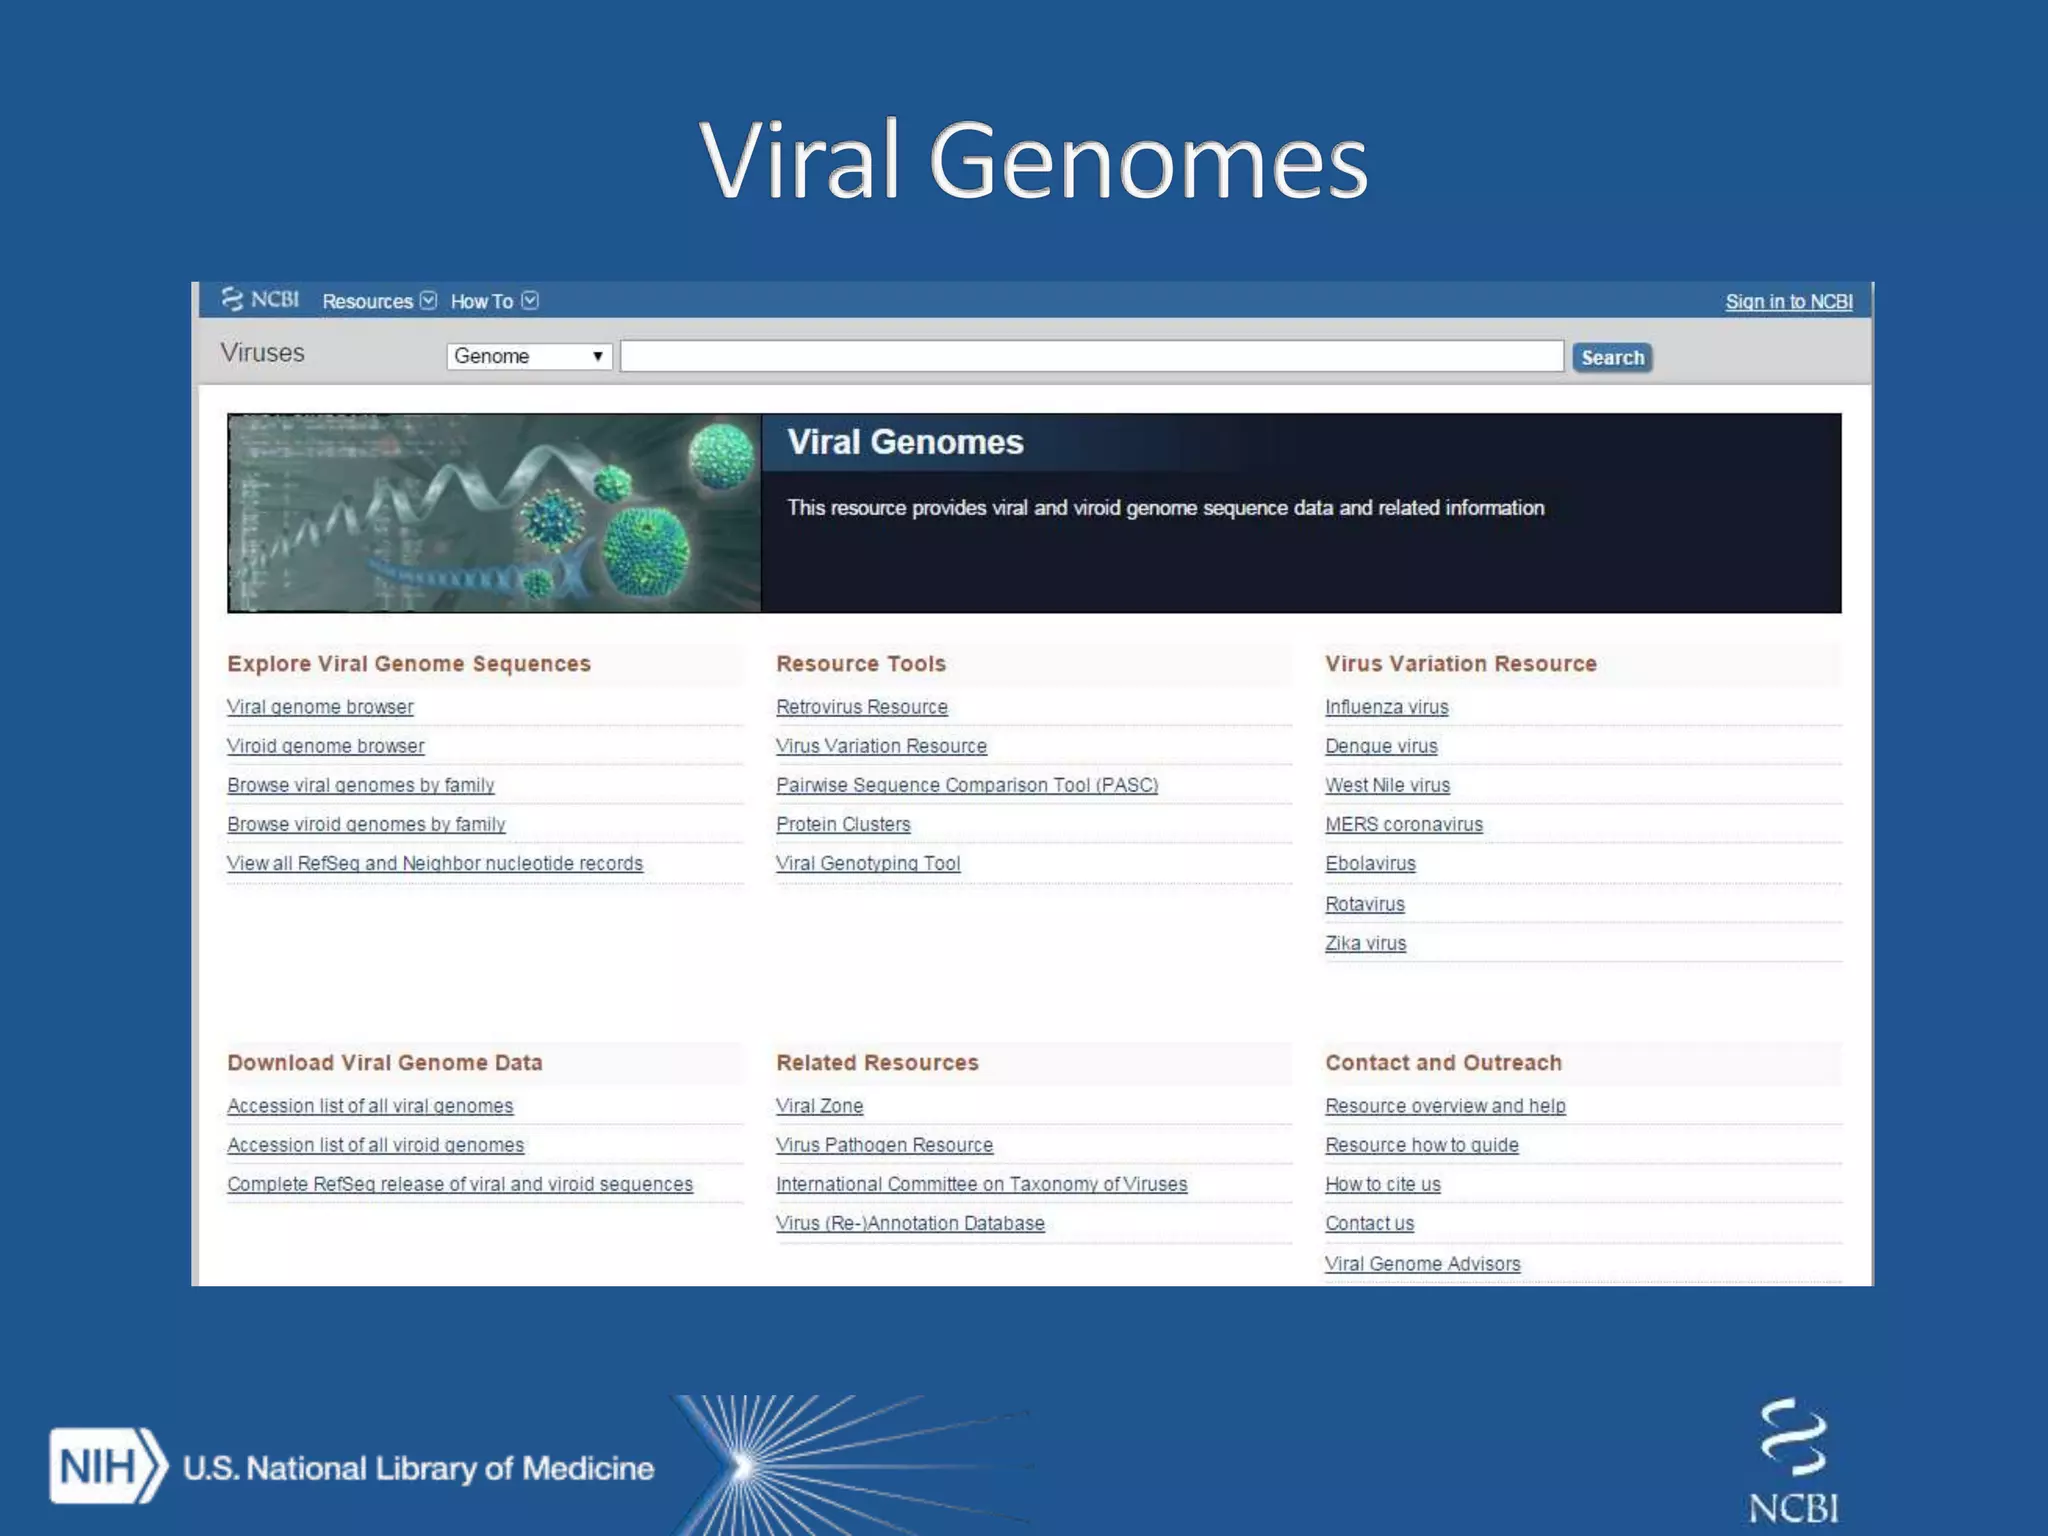The width and height of the screenshot is (2048, 1536).
Task: Open Viral genome browser link
Action: click(320, 707)
